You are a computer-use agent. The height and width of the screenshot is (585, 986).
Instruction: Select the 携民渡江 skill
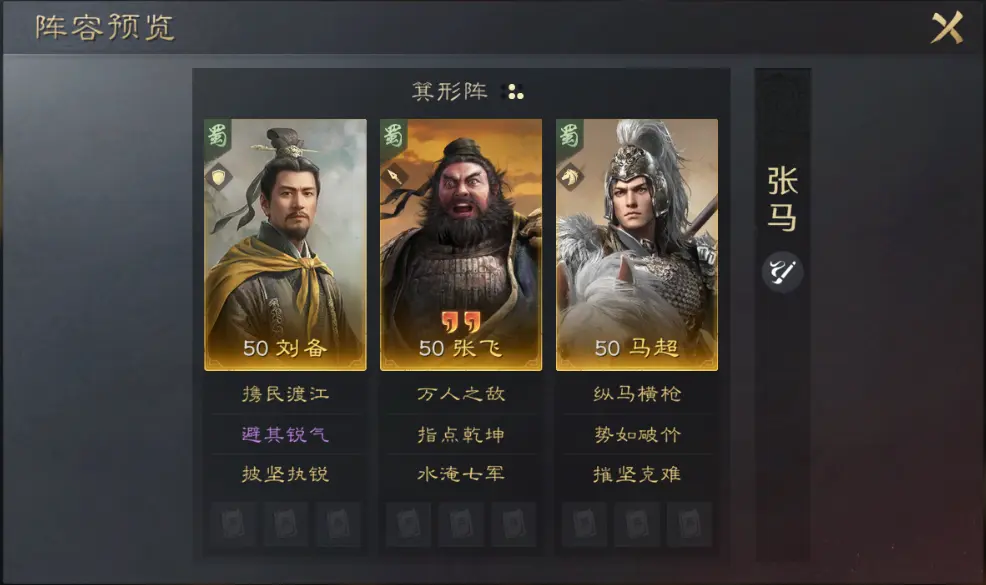285,394
